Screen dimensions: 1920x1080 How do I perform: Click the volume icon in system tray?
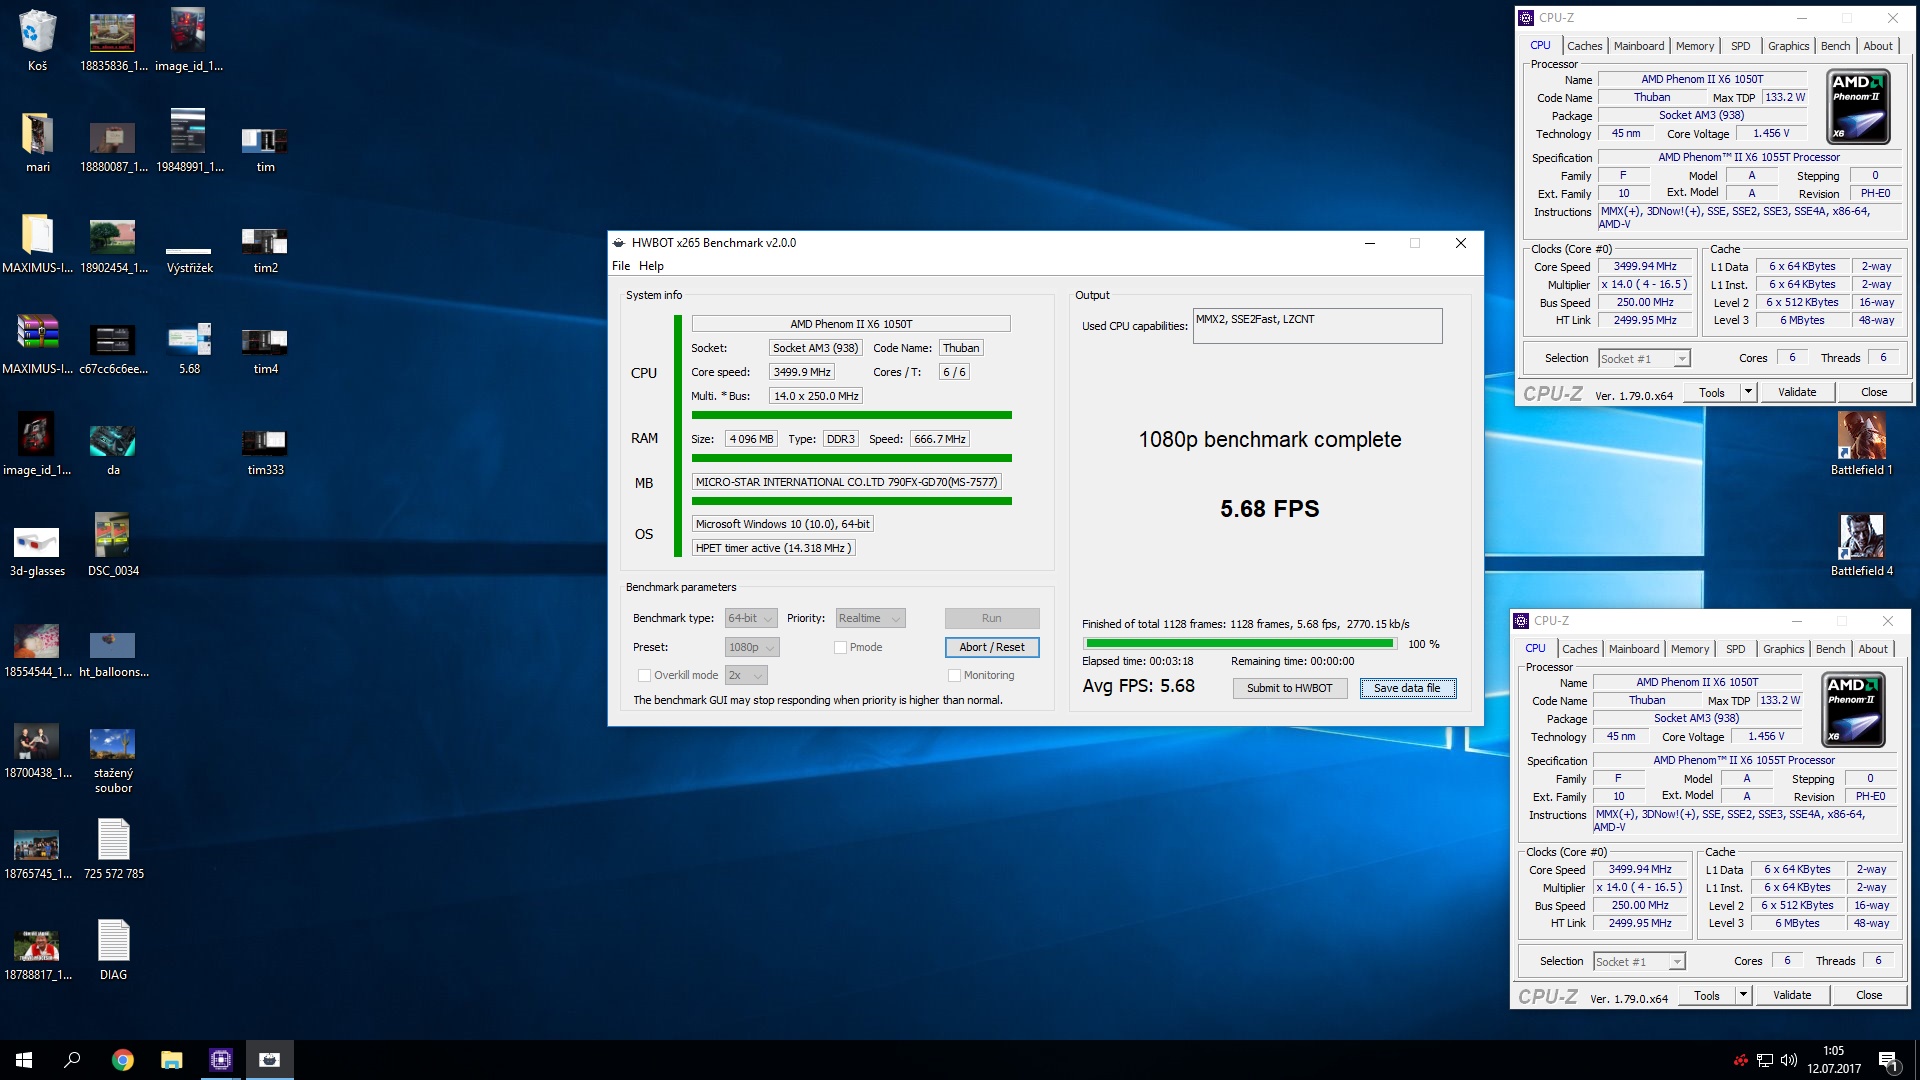[x=1789, y=1060]
